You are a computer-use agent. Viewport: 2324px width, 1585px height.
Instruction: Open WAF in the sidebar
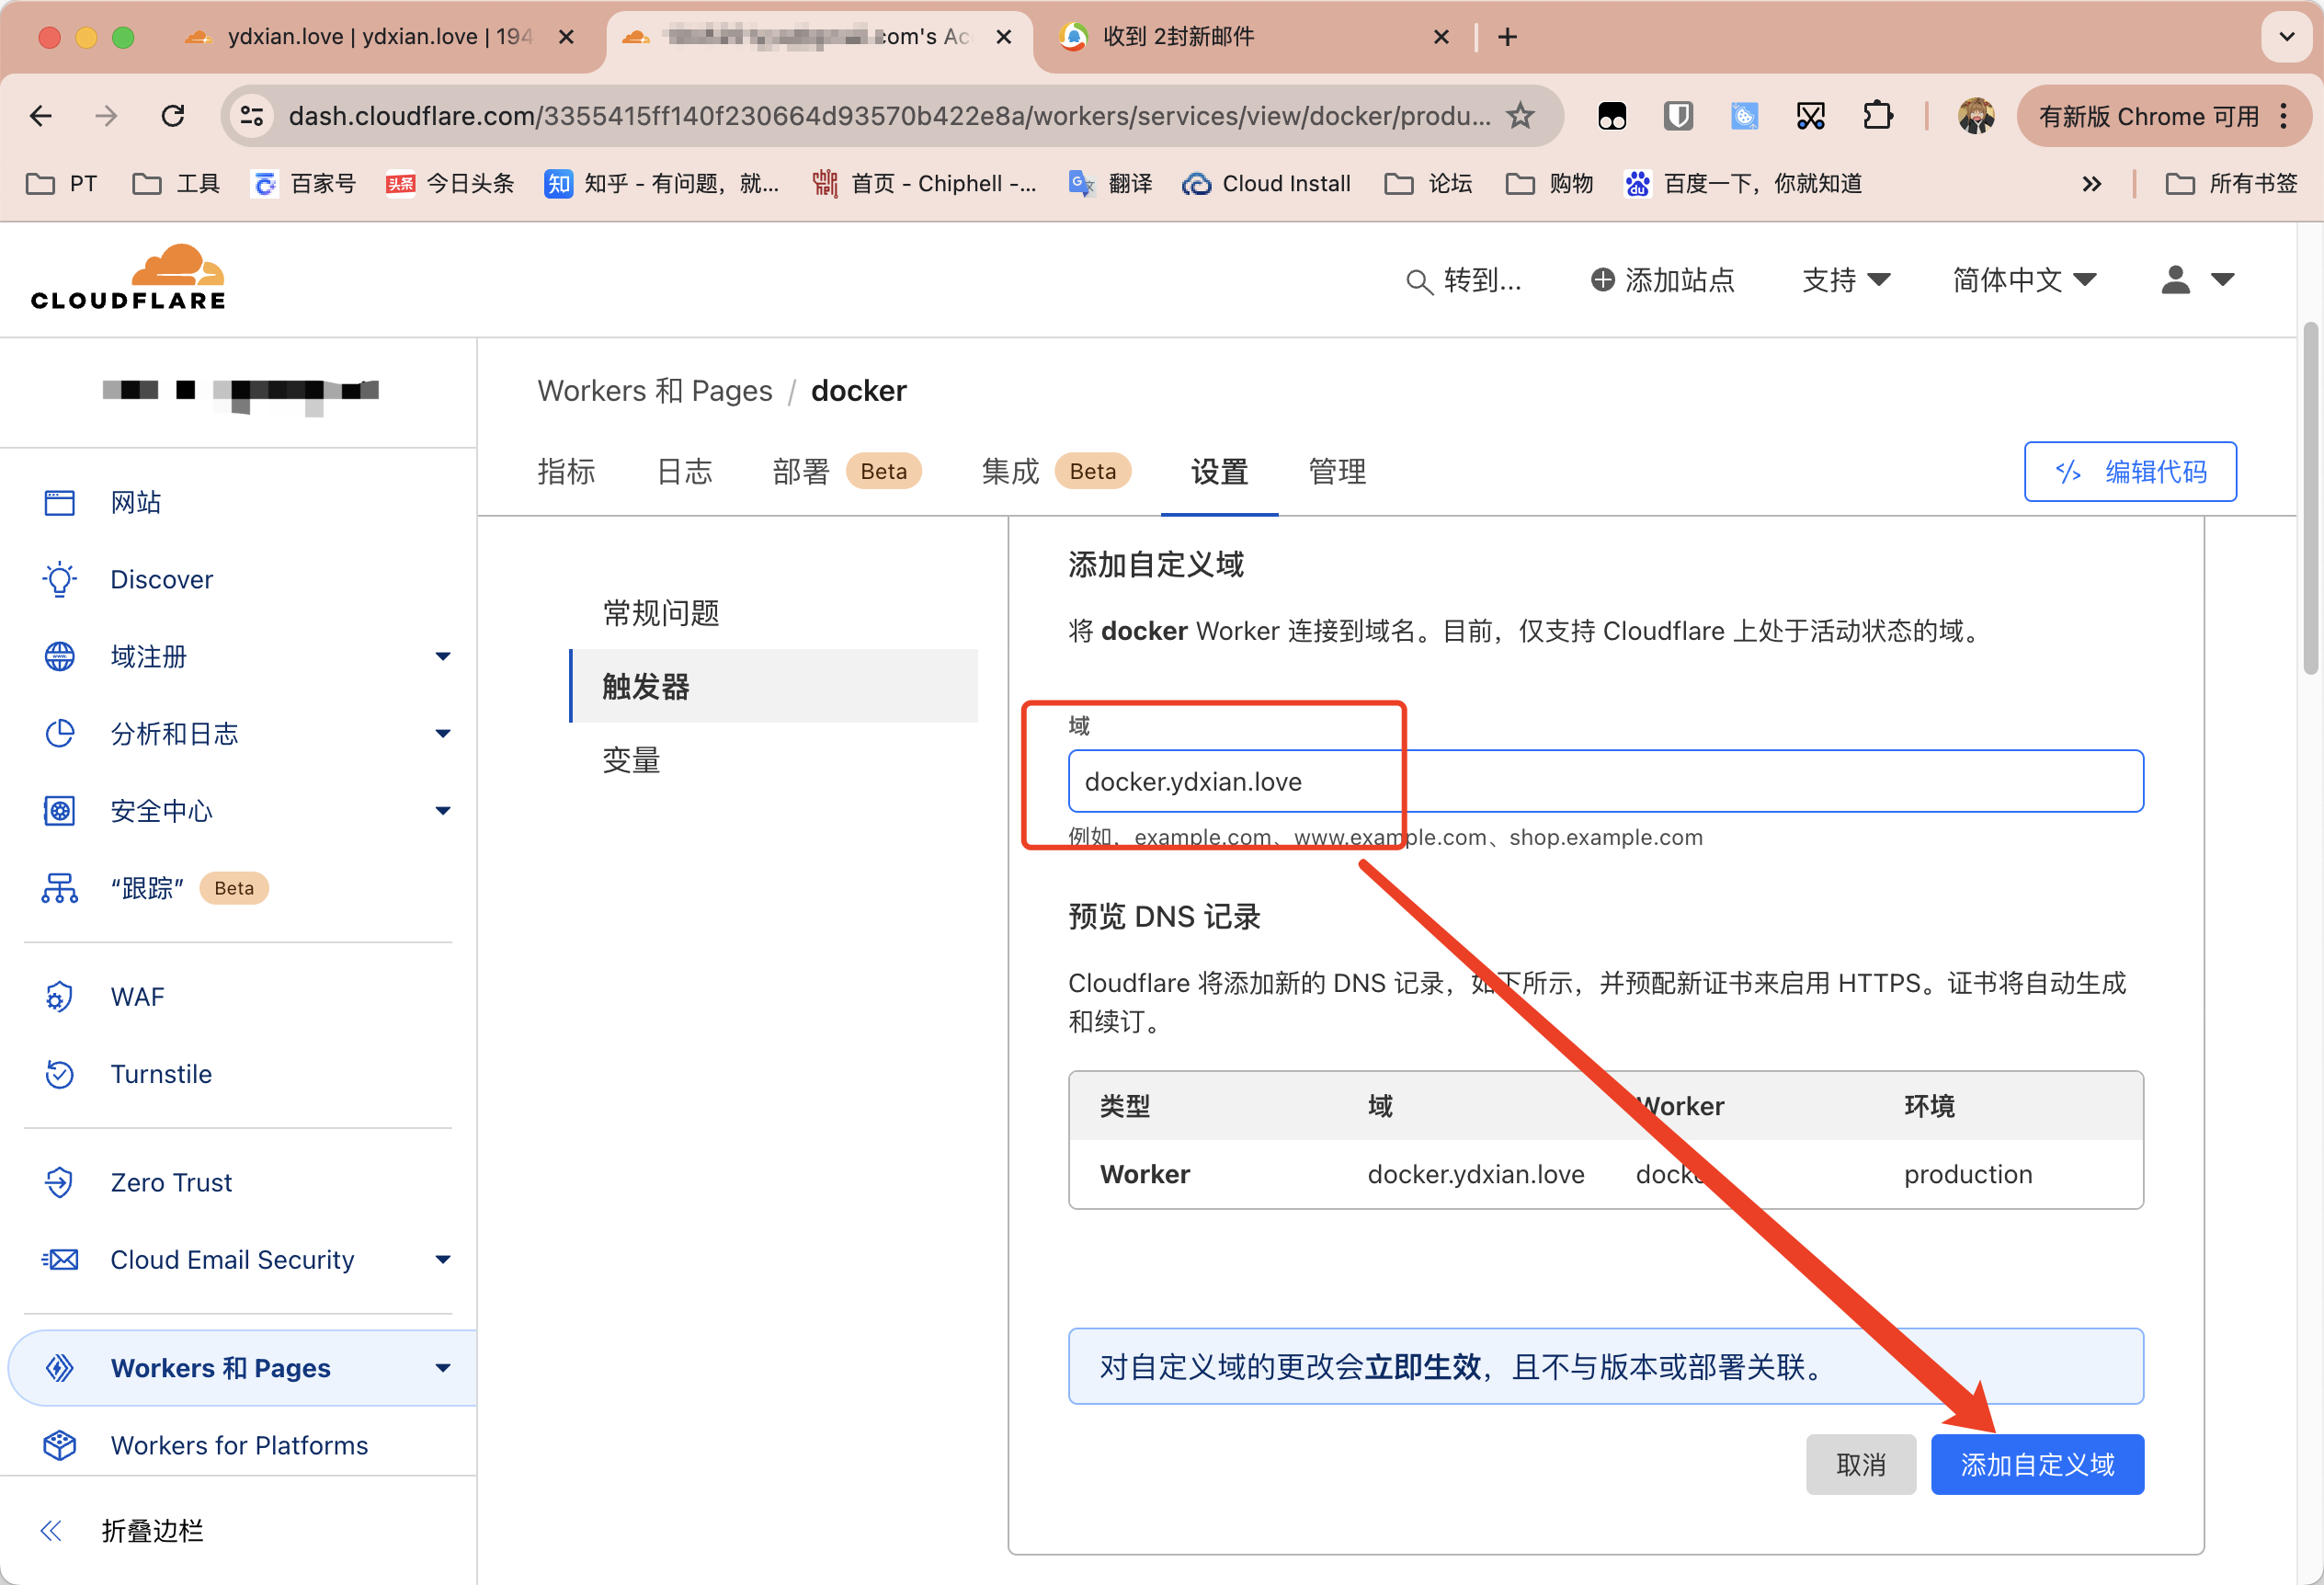pyautogui.click(x=137, y=996)
